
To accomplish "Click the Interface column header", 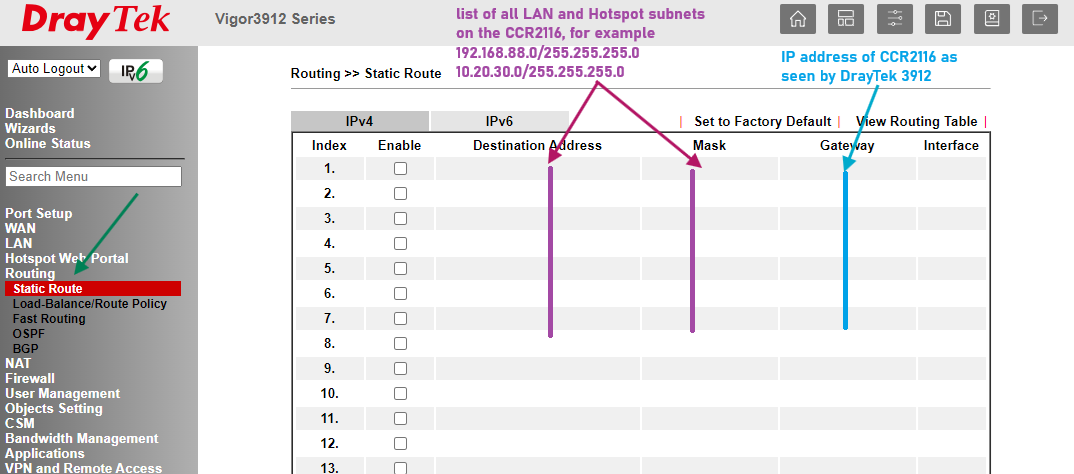I will point(951,145).
